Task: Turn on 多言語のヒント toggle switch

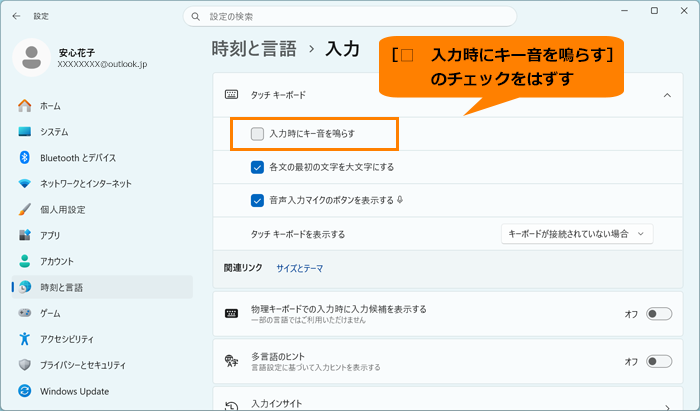Action: click(659, 361)
